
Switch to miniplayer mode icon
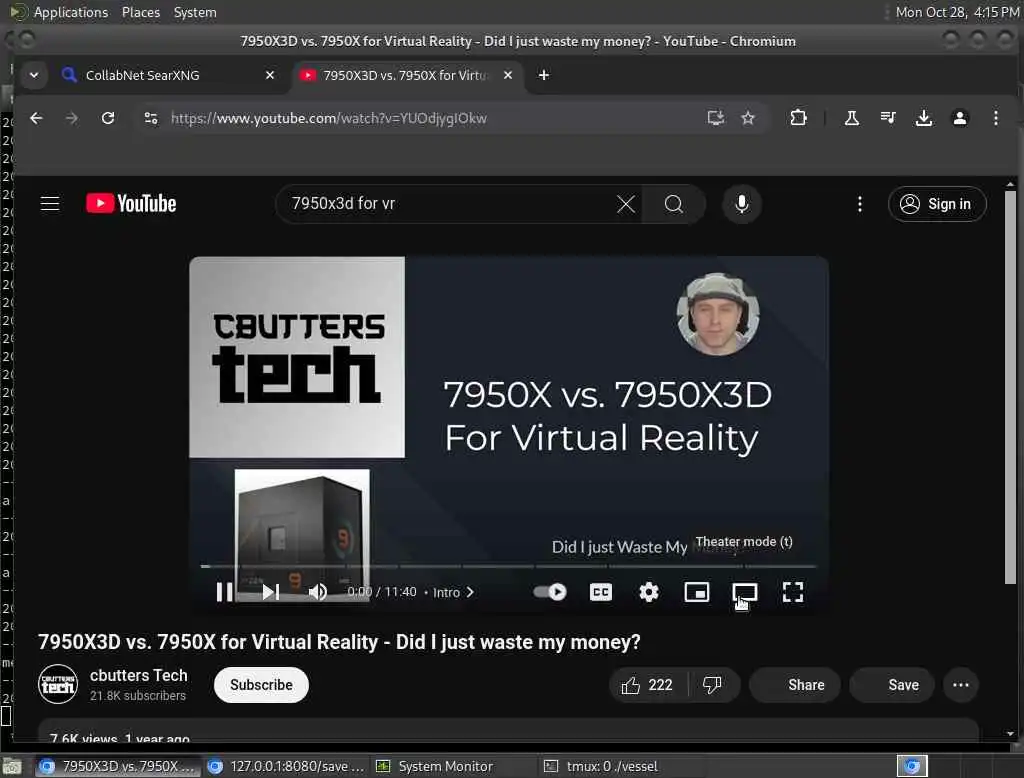(x=696, y=592)
